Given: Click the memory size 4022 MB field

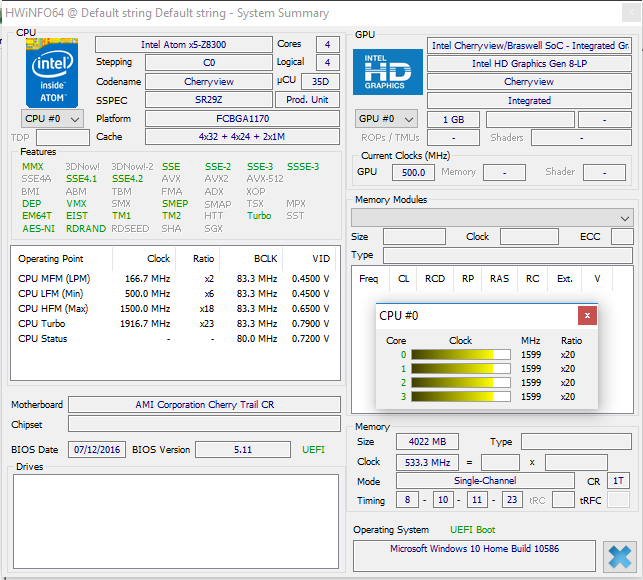Looking at the screenshot, I should coord(427,442).
